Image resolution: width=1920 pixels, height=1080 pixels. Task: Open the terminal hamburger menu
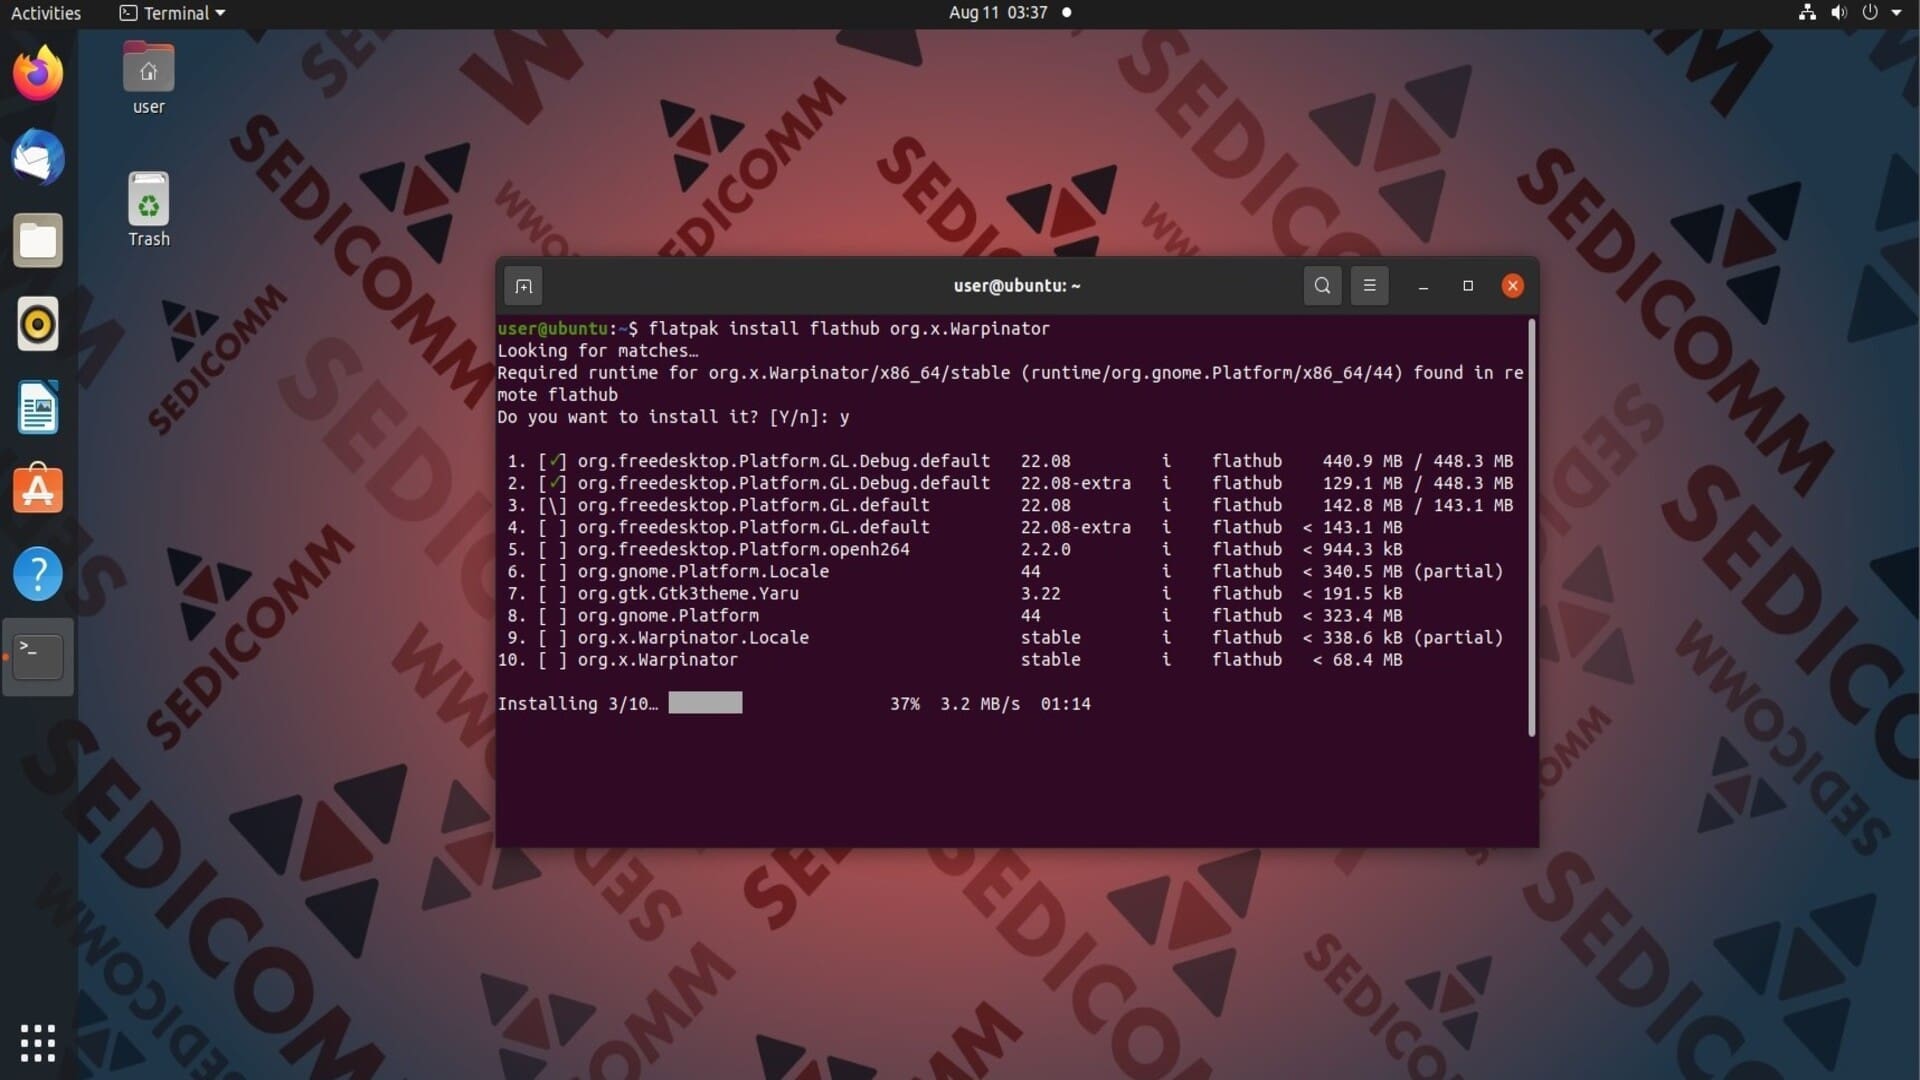point(1369,286)
